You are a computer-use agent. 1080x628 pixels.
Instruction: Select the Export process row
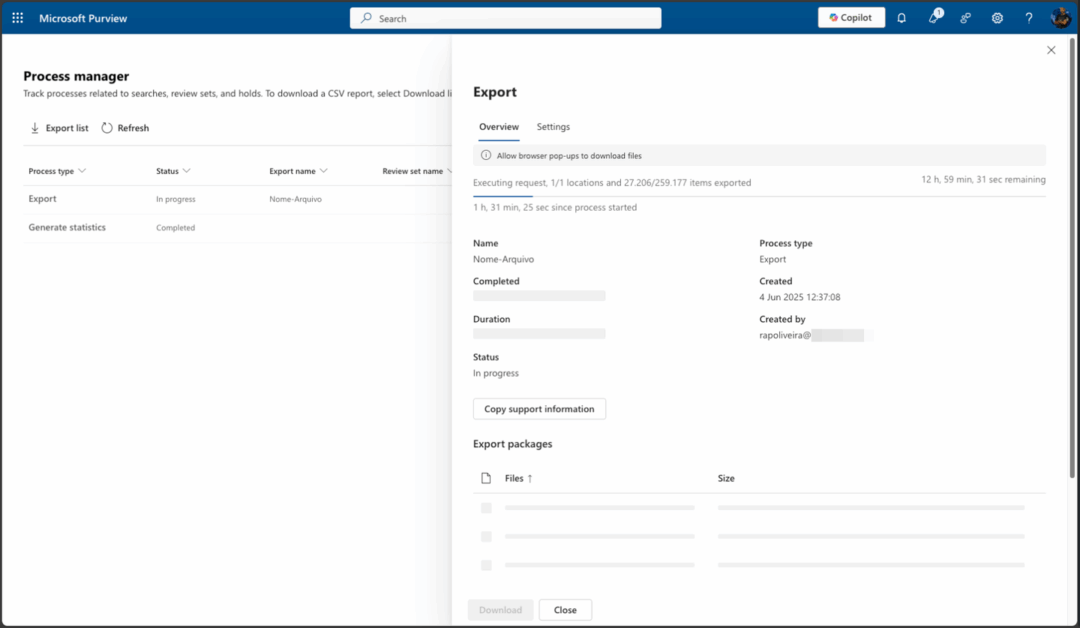tap(238, 199)
